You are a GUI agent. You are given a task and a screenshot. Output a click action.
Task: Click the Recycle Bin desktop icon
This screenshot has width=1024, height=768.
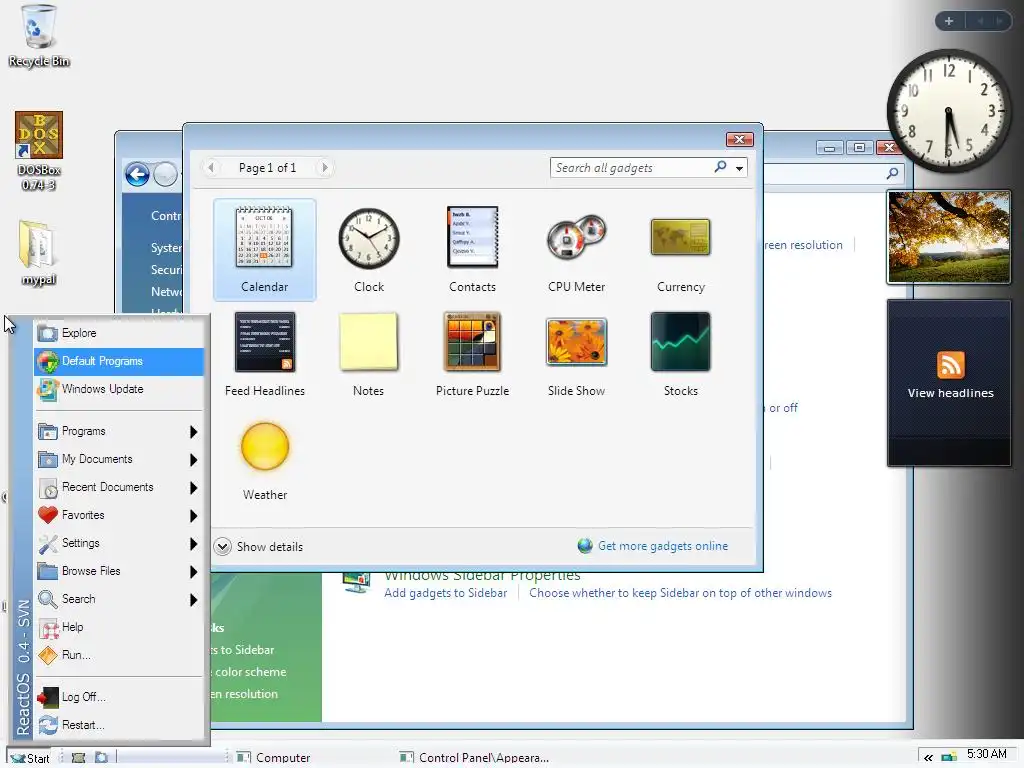pyautogui.click(x=39, y=35)
